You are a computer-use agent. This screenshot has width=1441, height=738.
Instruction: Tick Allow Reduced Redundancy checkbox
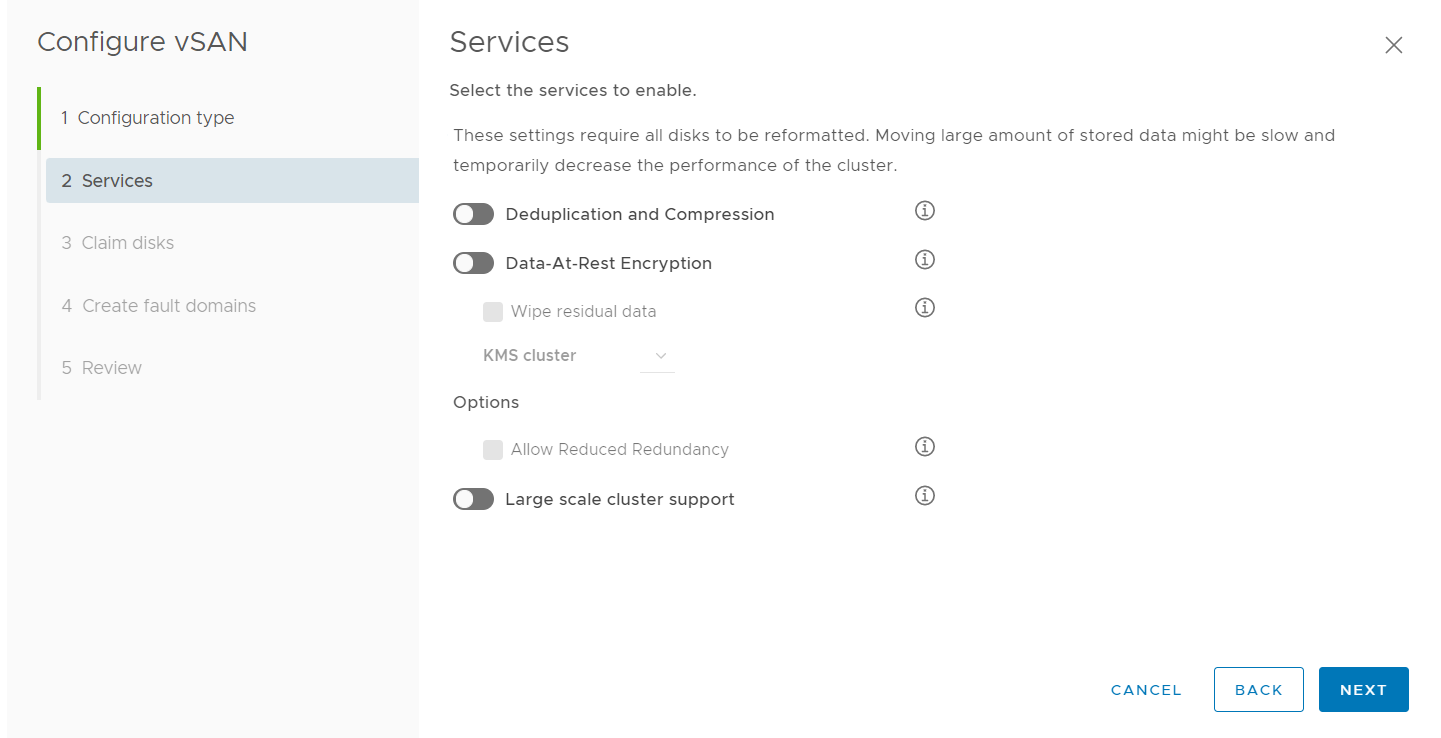click(x=493, y=450)
